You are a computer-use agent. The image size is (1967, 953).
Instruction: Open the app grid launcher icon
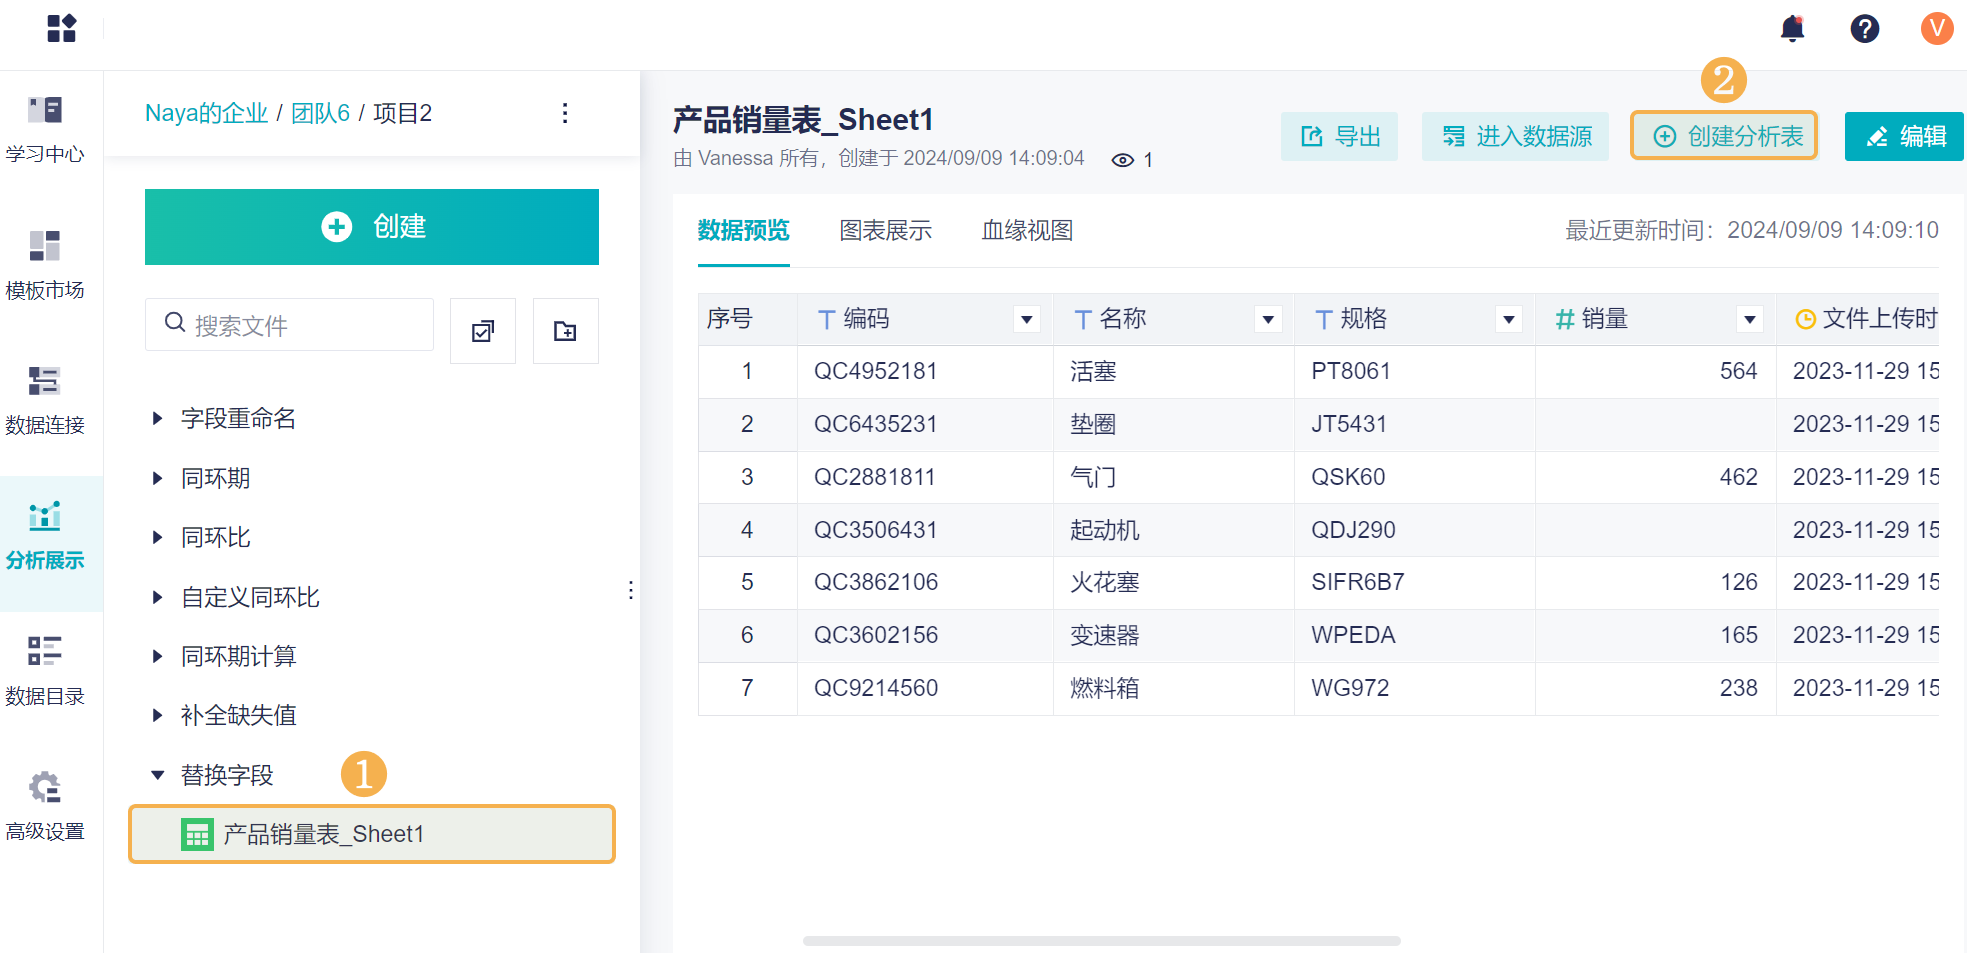coord(61,28)
